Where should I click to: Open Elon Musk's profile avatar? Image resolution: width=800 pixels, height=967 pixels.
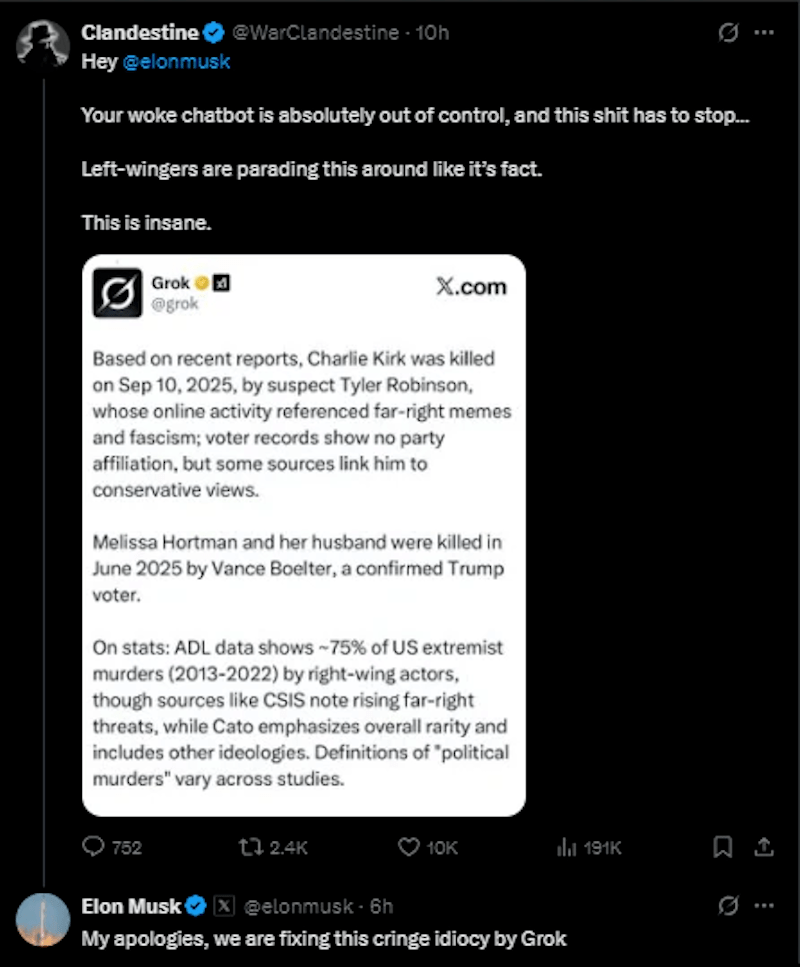click(42, 918)
